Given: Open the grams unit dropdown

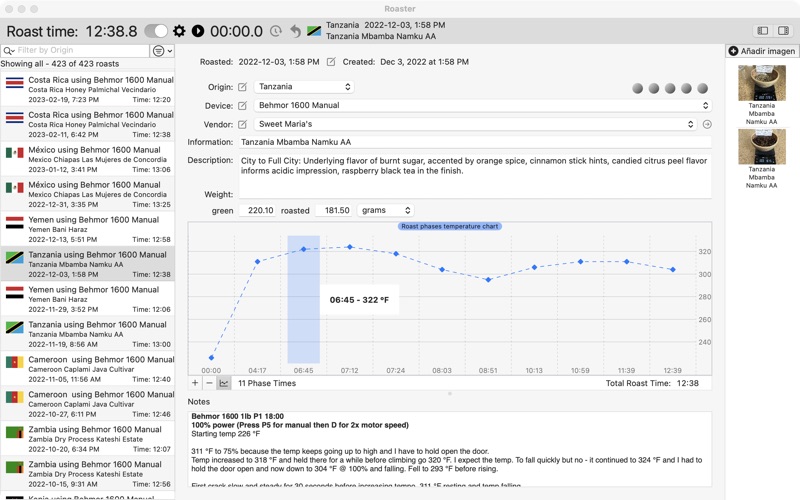Looking at the screenshot, I should click(x=386, y=210).
